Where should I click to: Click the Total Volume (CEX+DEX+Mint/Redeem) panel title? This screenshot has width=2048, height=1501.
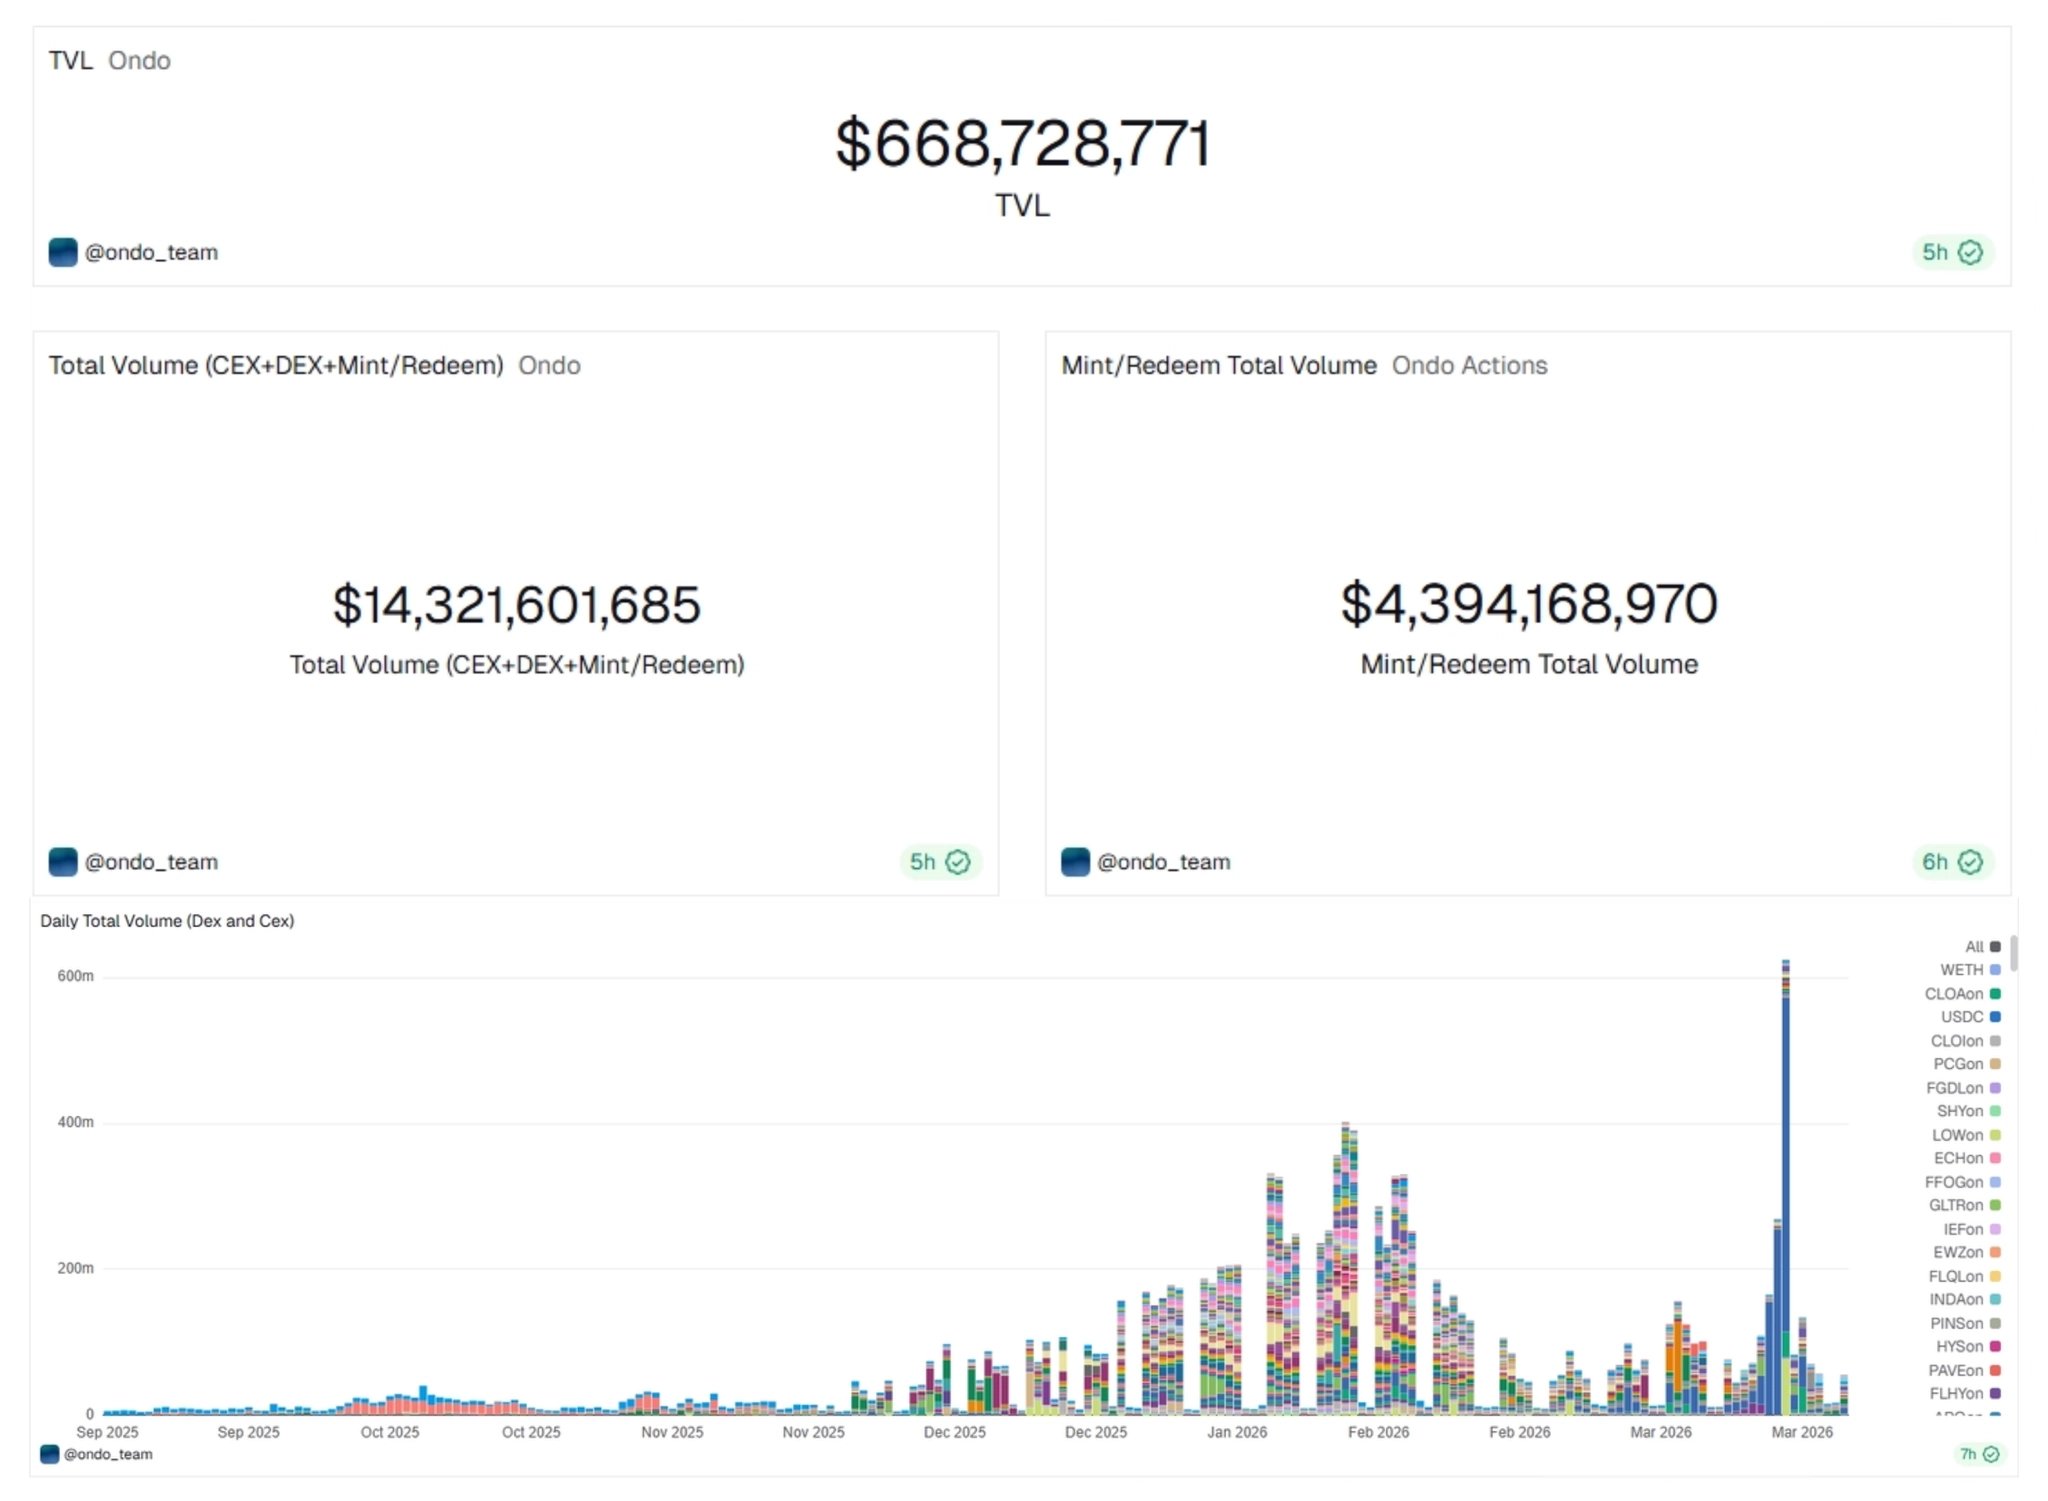point(276,366)
